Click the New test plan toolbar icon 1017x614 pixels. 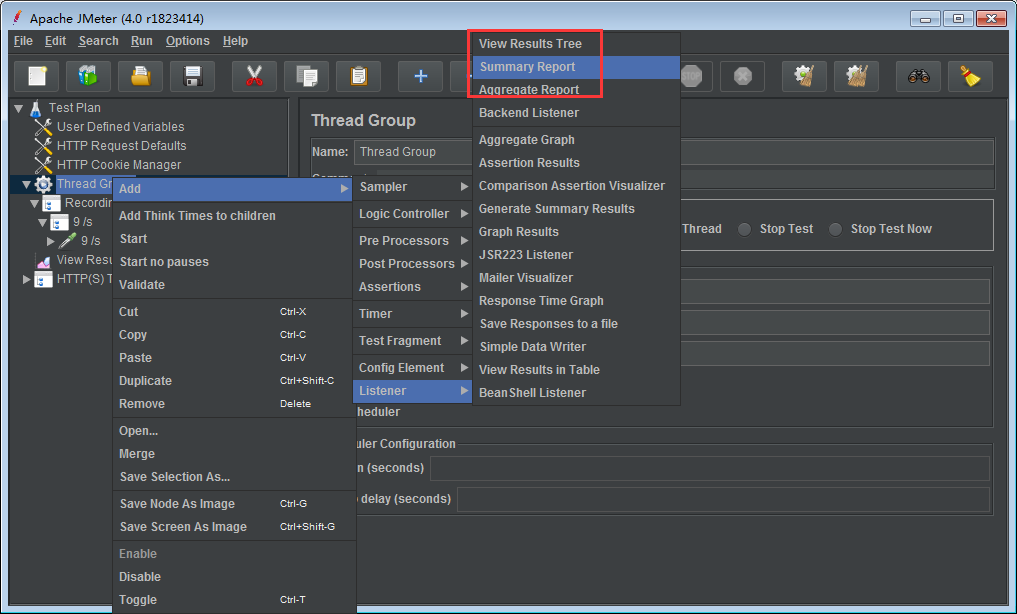point(37,77)
